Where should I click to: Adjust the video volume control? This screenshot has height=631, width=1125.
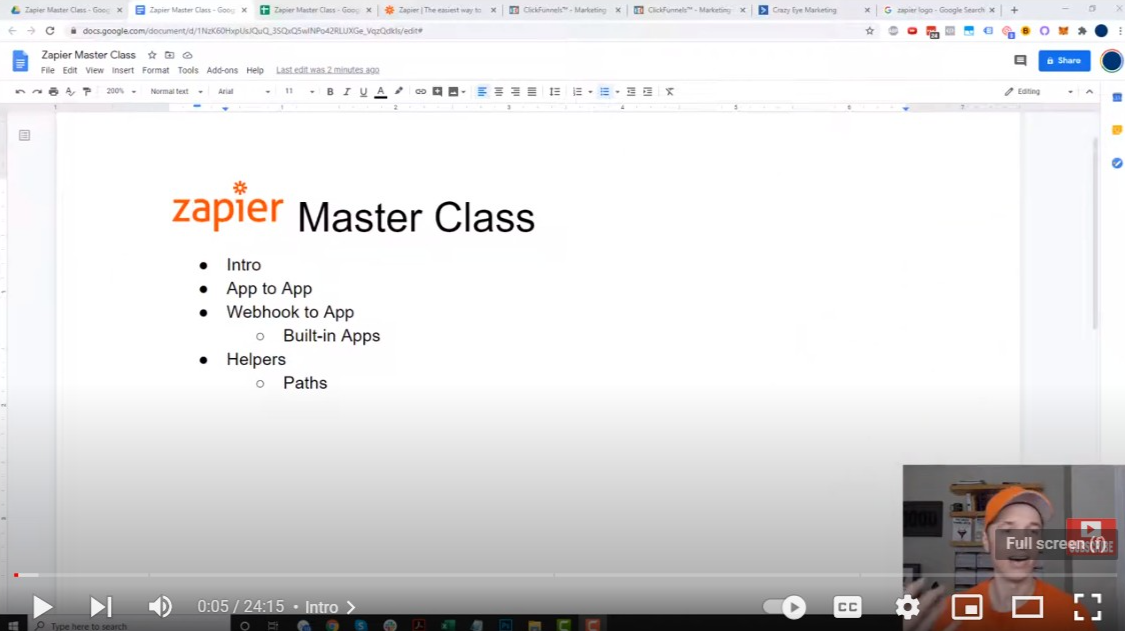pyautogui.click(x=160, y=607)
